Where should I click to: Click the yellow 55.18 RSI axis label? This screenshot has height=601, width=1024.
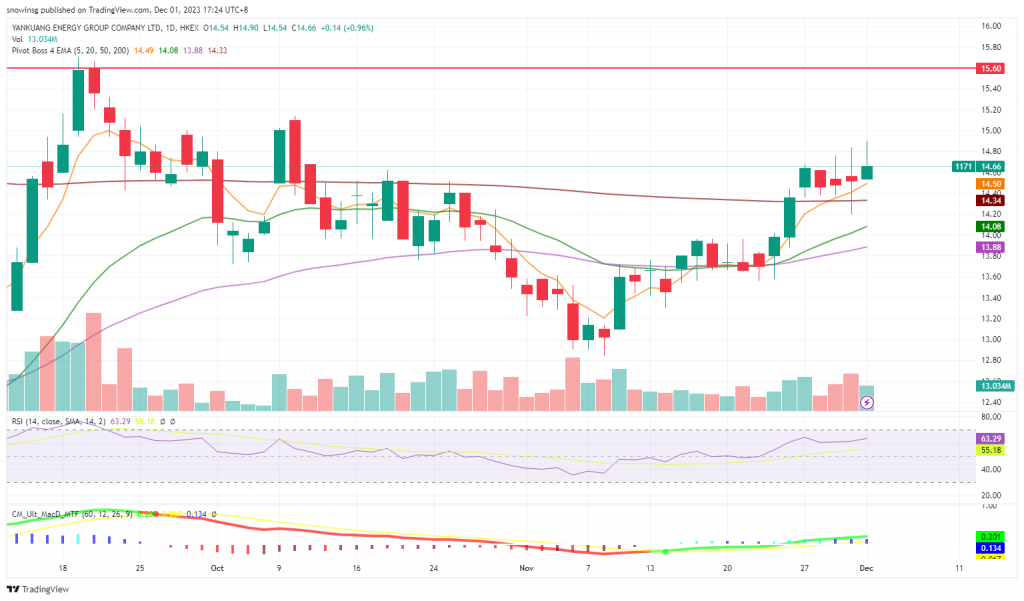[991, 450]
